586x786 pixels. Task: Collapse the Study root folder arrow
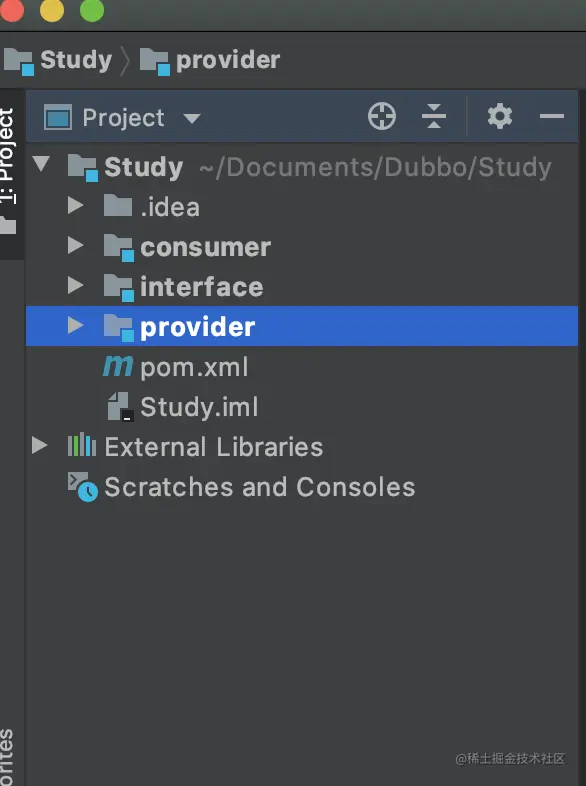click(x=41, y=163)
